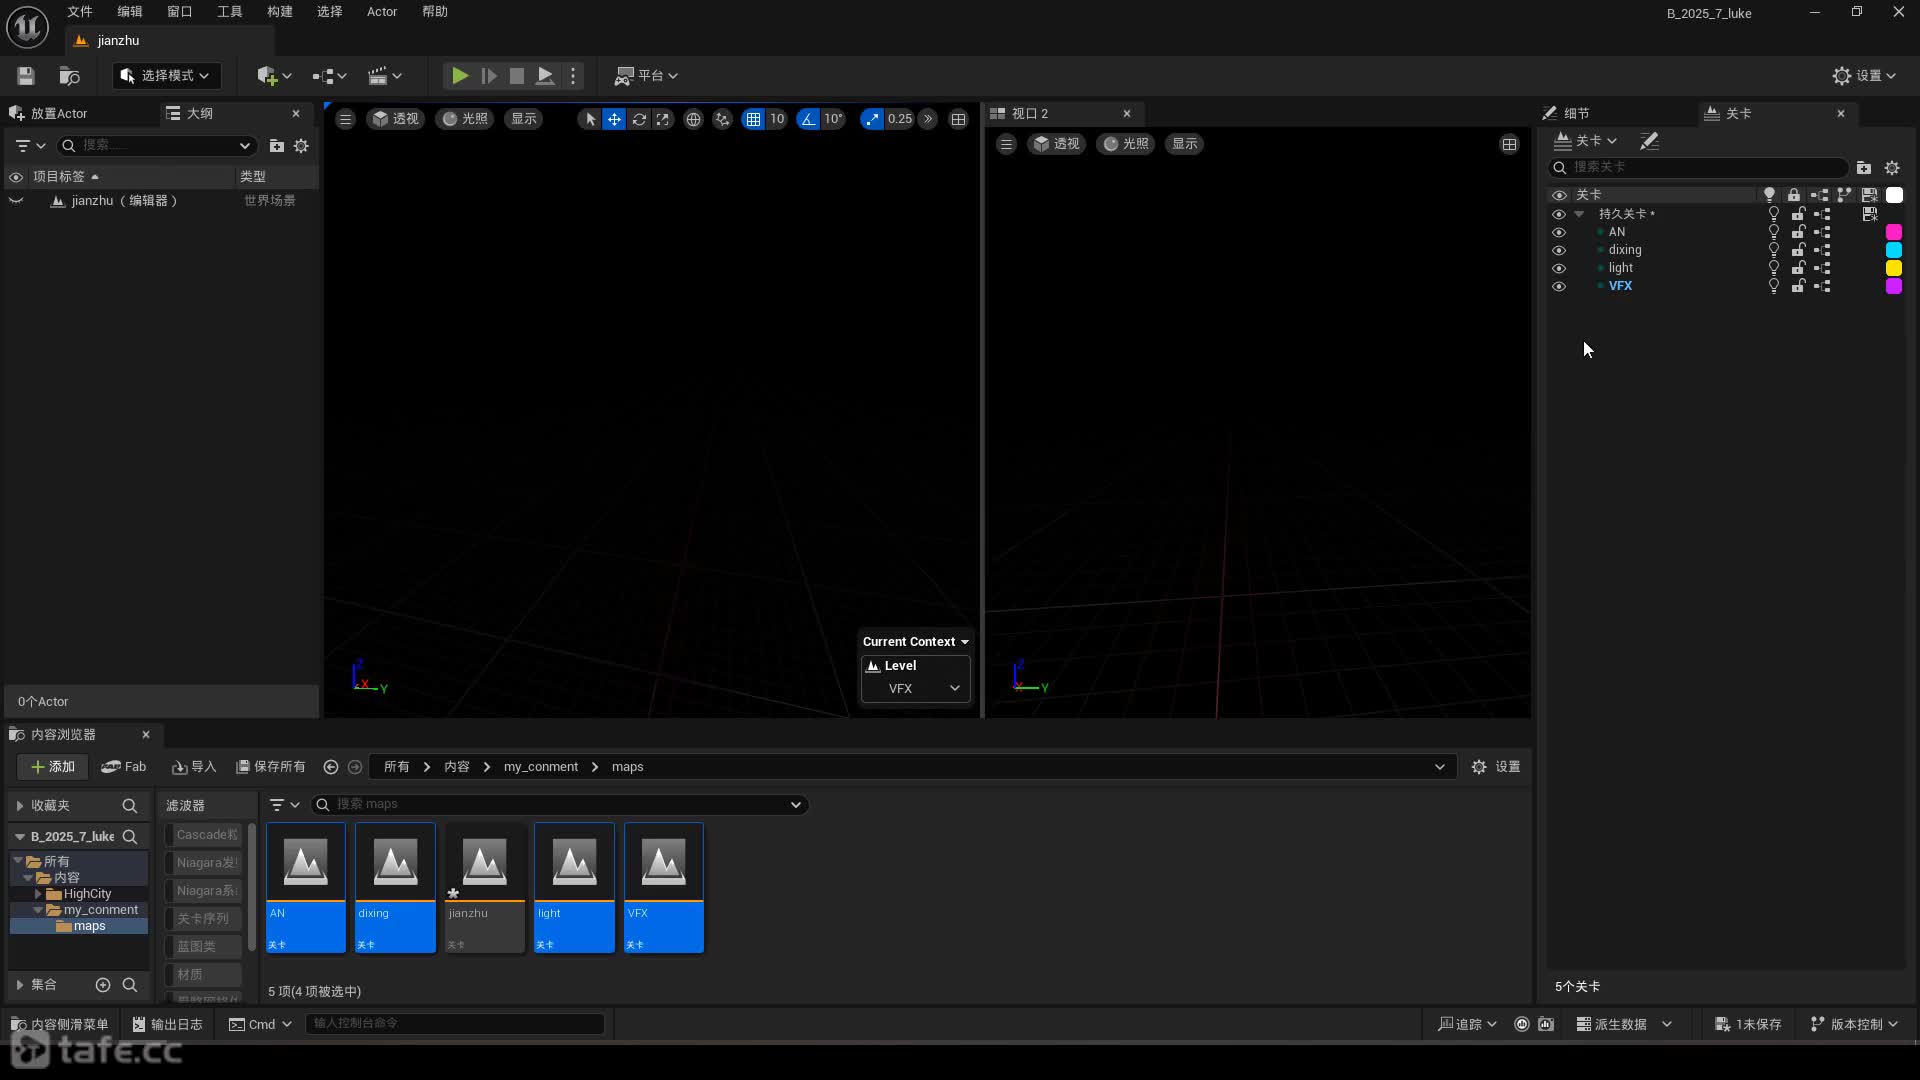Open the Actor menu
The image size is (1920, 1080).
coord(382,12)
